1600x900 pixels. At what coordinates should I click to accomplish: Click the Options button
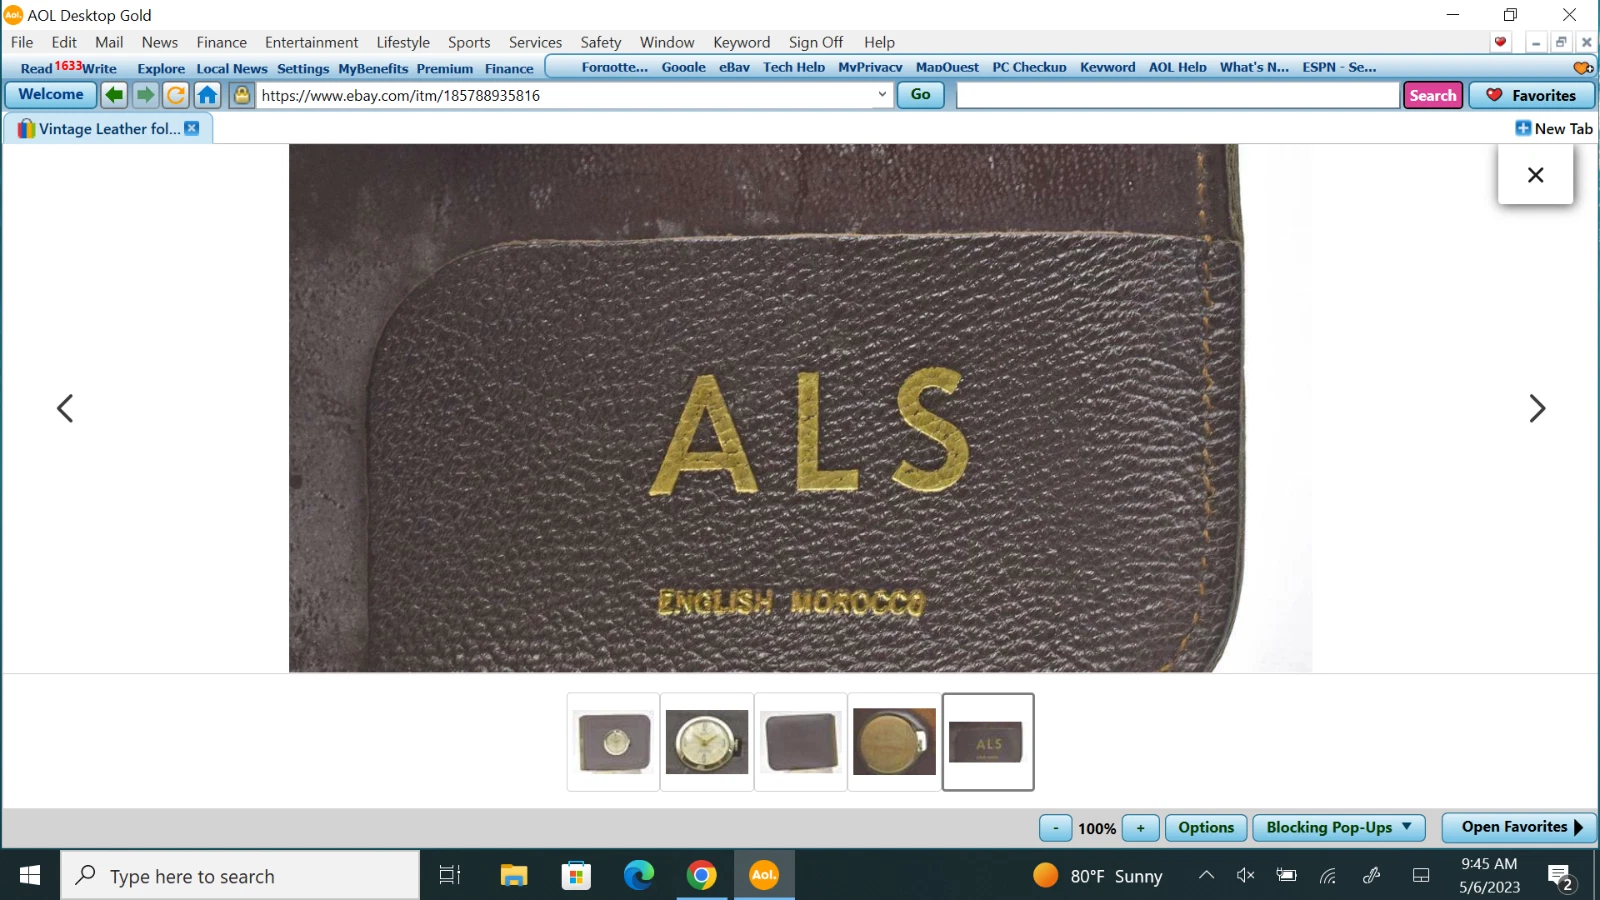[x=1206, y=828]
